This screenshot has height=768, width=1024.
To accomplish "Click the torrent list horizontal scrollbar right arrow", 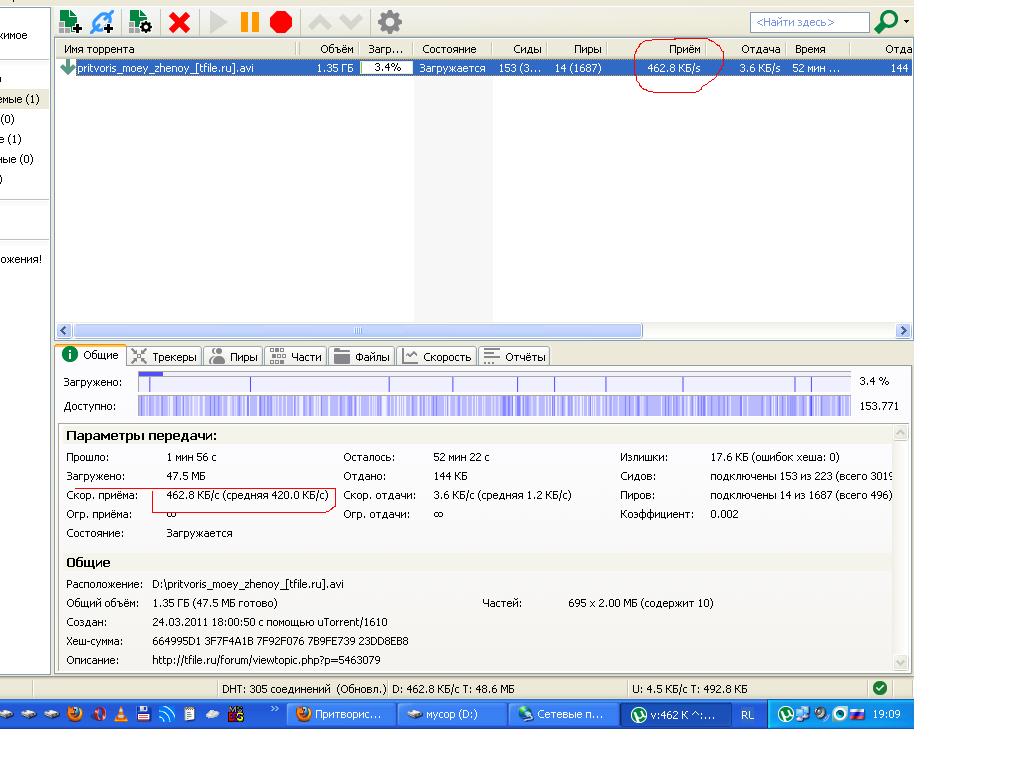I will (904, 331).
